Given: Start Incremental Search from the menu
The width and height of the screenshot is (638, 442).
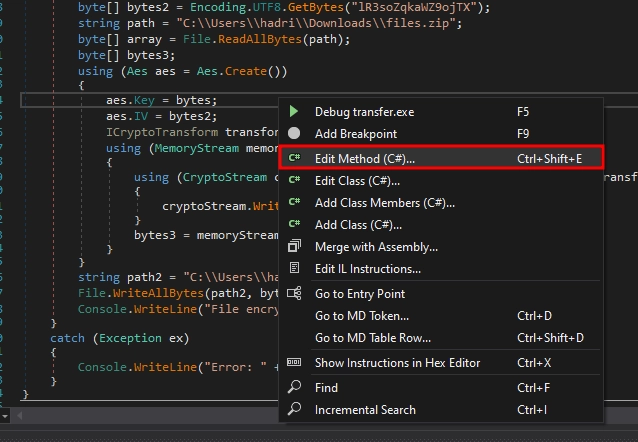Looking at the screenshot, I should 365,410.
